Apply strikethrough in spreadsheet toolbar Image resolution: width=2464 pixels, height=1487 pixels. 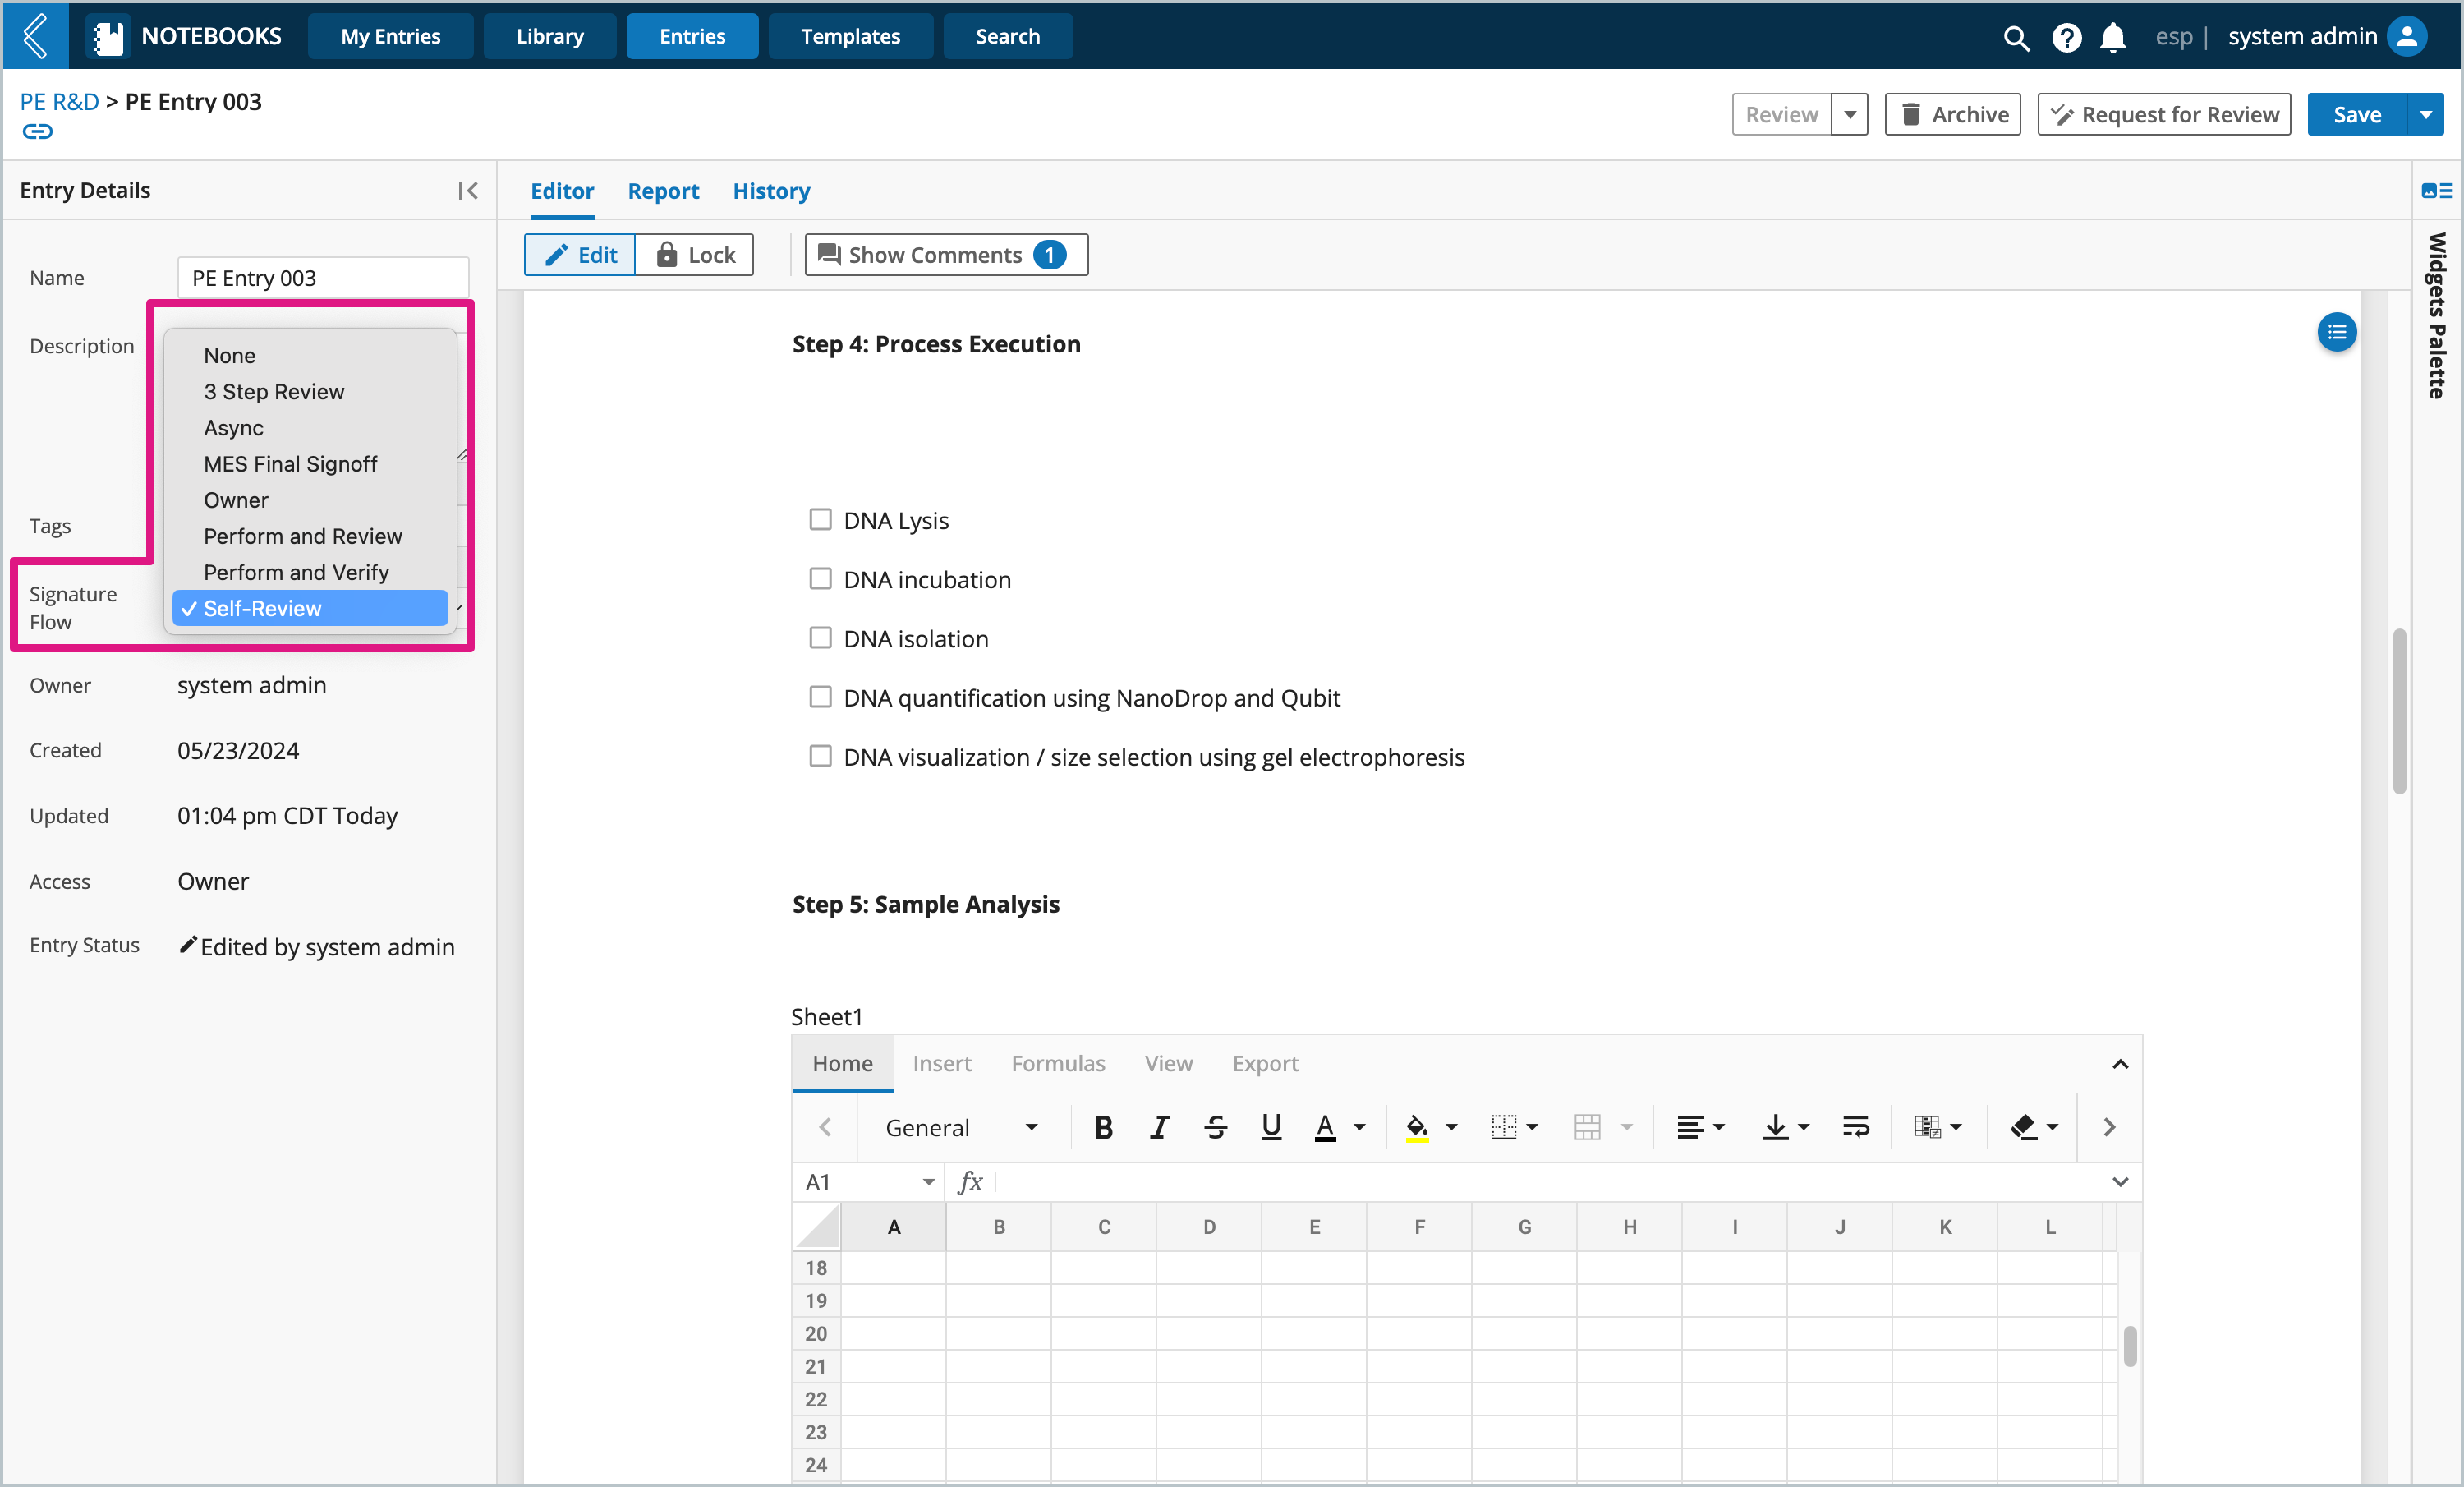1215,1127
